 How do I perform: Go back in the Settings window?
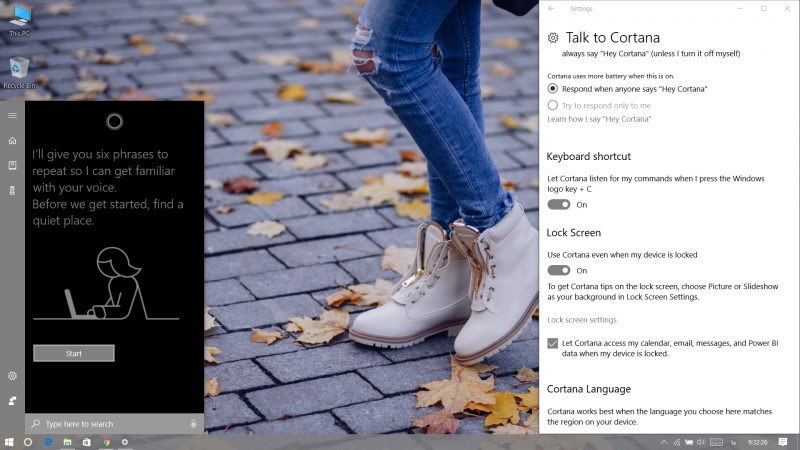(552, 8)
